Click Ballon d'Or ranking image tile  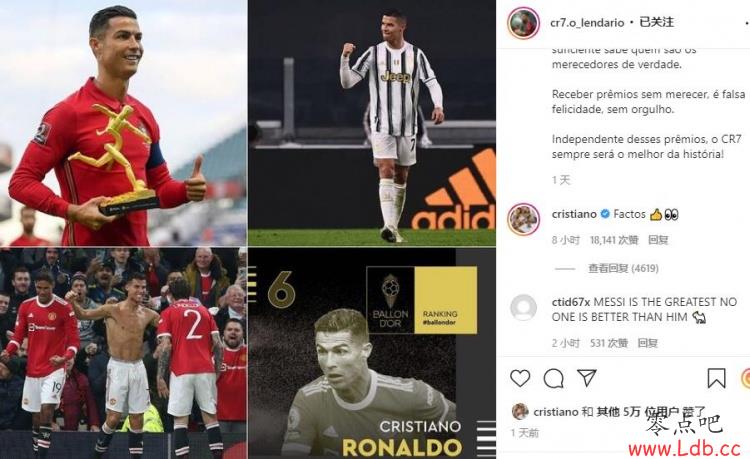pyautogui.click(x=372, y=353)
